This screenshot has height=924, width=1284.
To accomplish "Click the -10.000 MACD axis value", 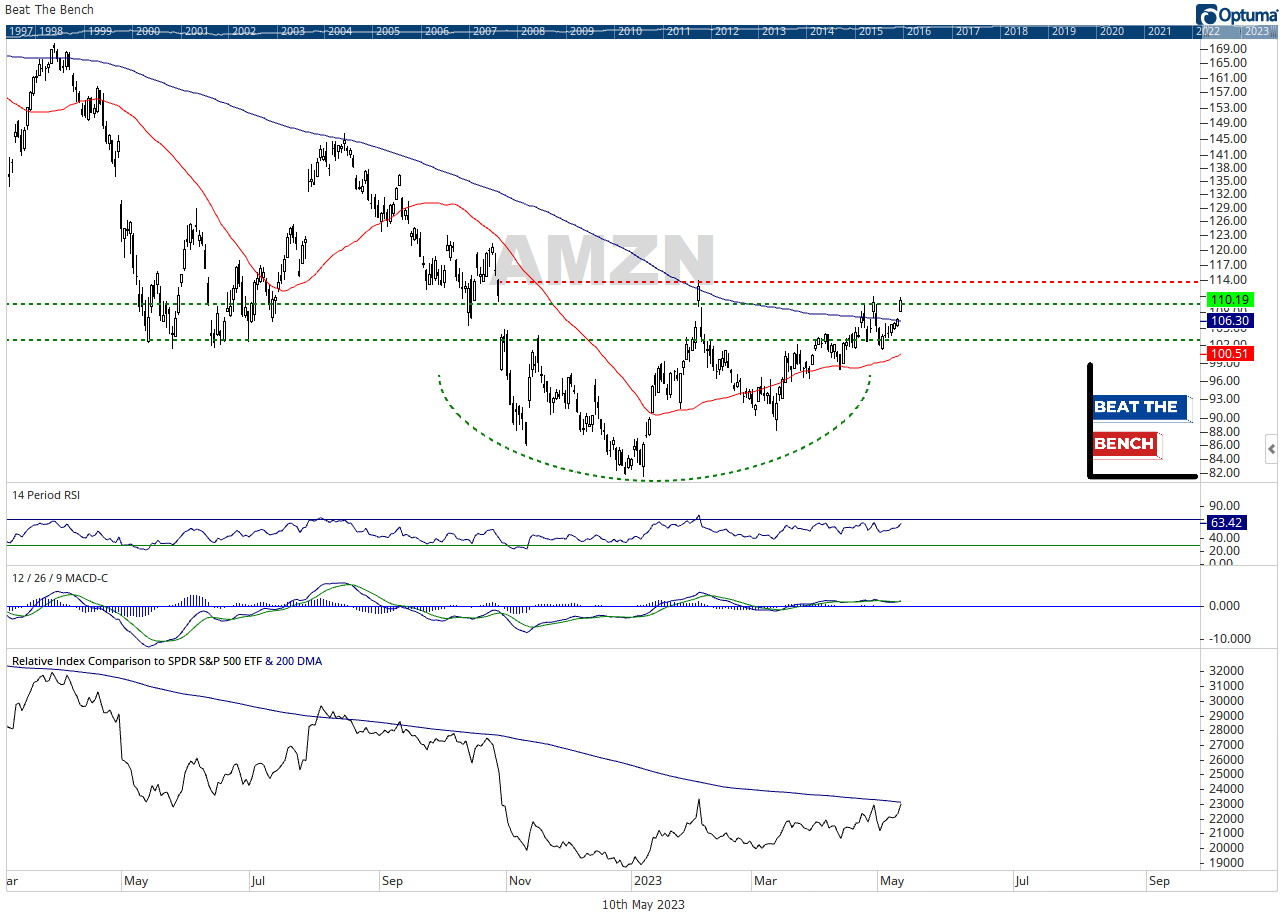I will pos(1230,638).
